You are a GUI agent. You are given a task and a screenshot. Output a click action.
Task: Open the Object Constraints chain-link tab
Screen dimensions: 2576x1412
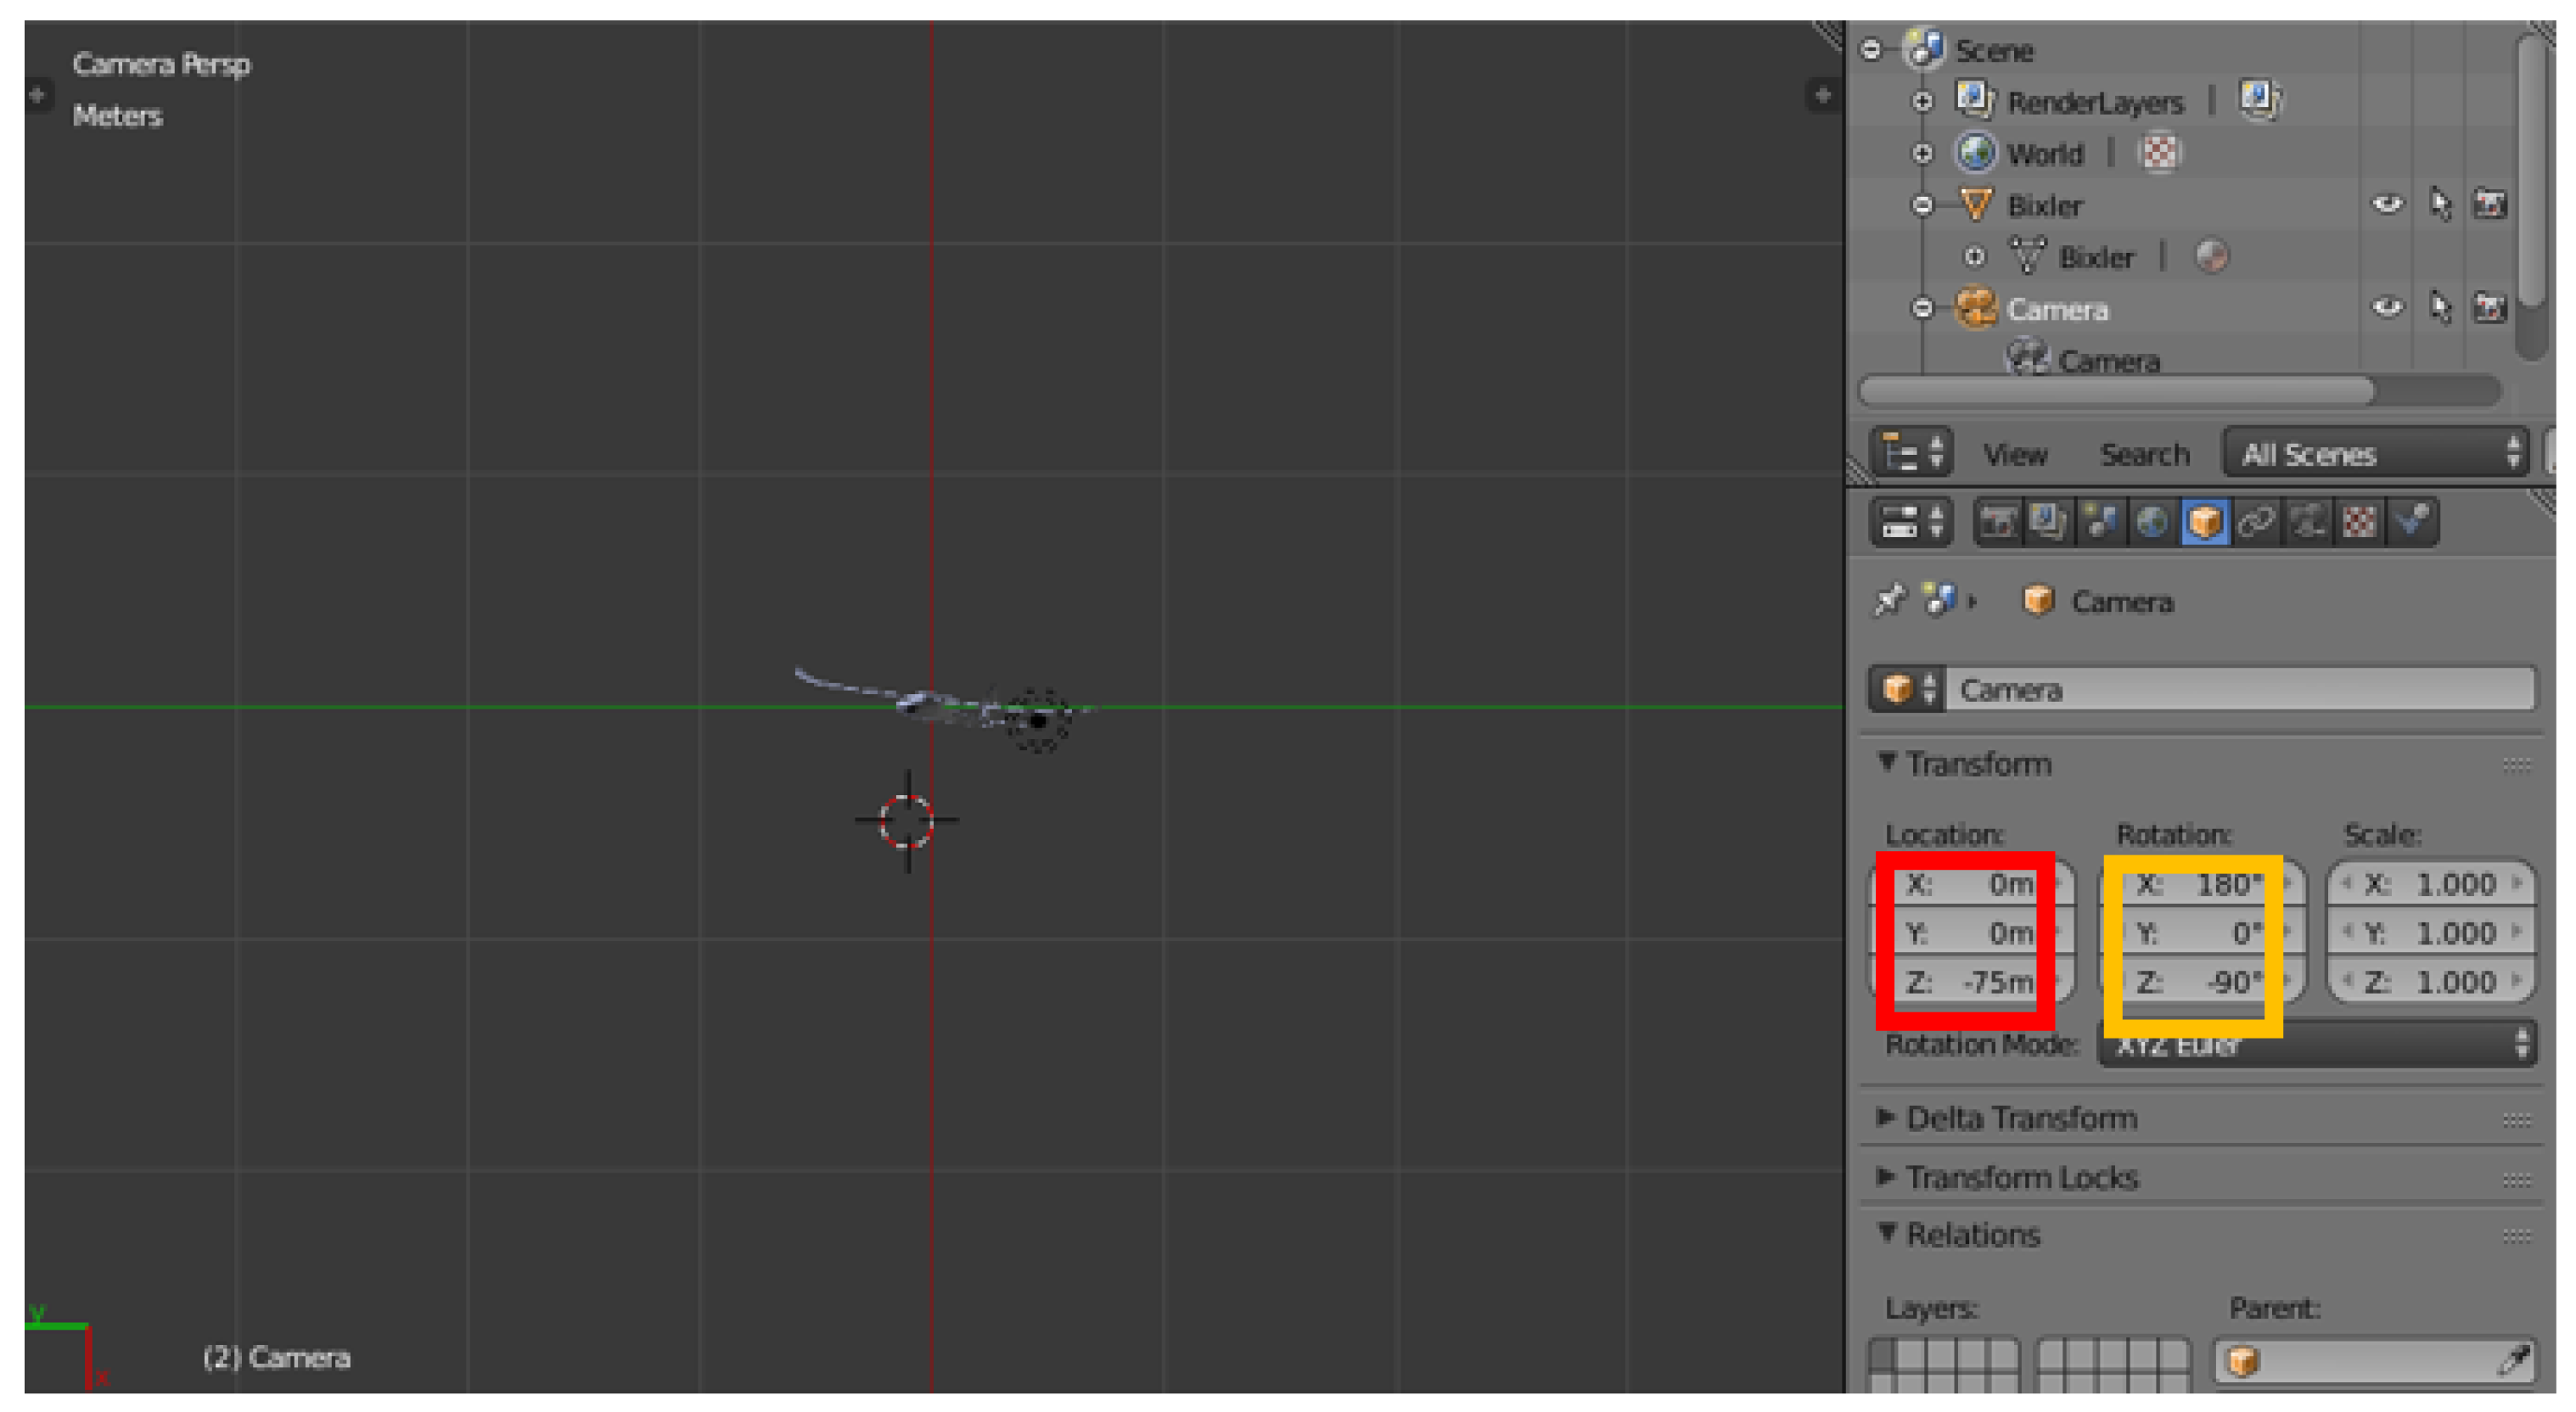[x=2256, y=522]
